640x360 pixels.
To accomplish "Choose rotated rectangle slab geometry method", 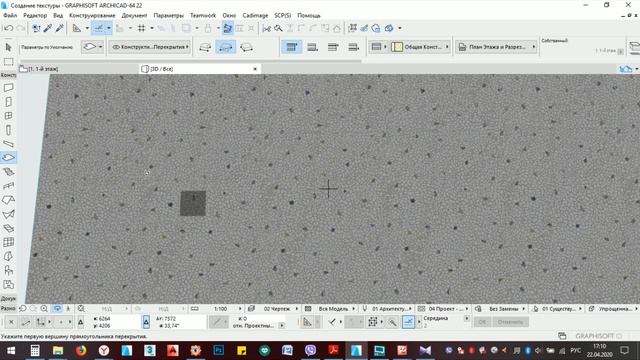I will click(x=247, y=47).
